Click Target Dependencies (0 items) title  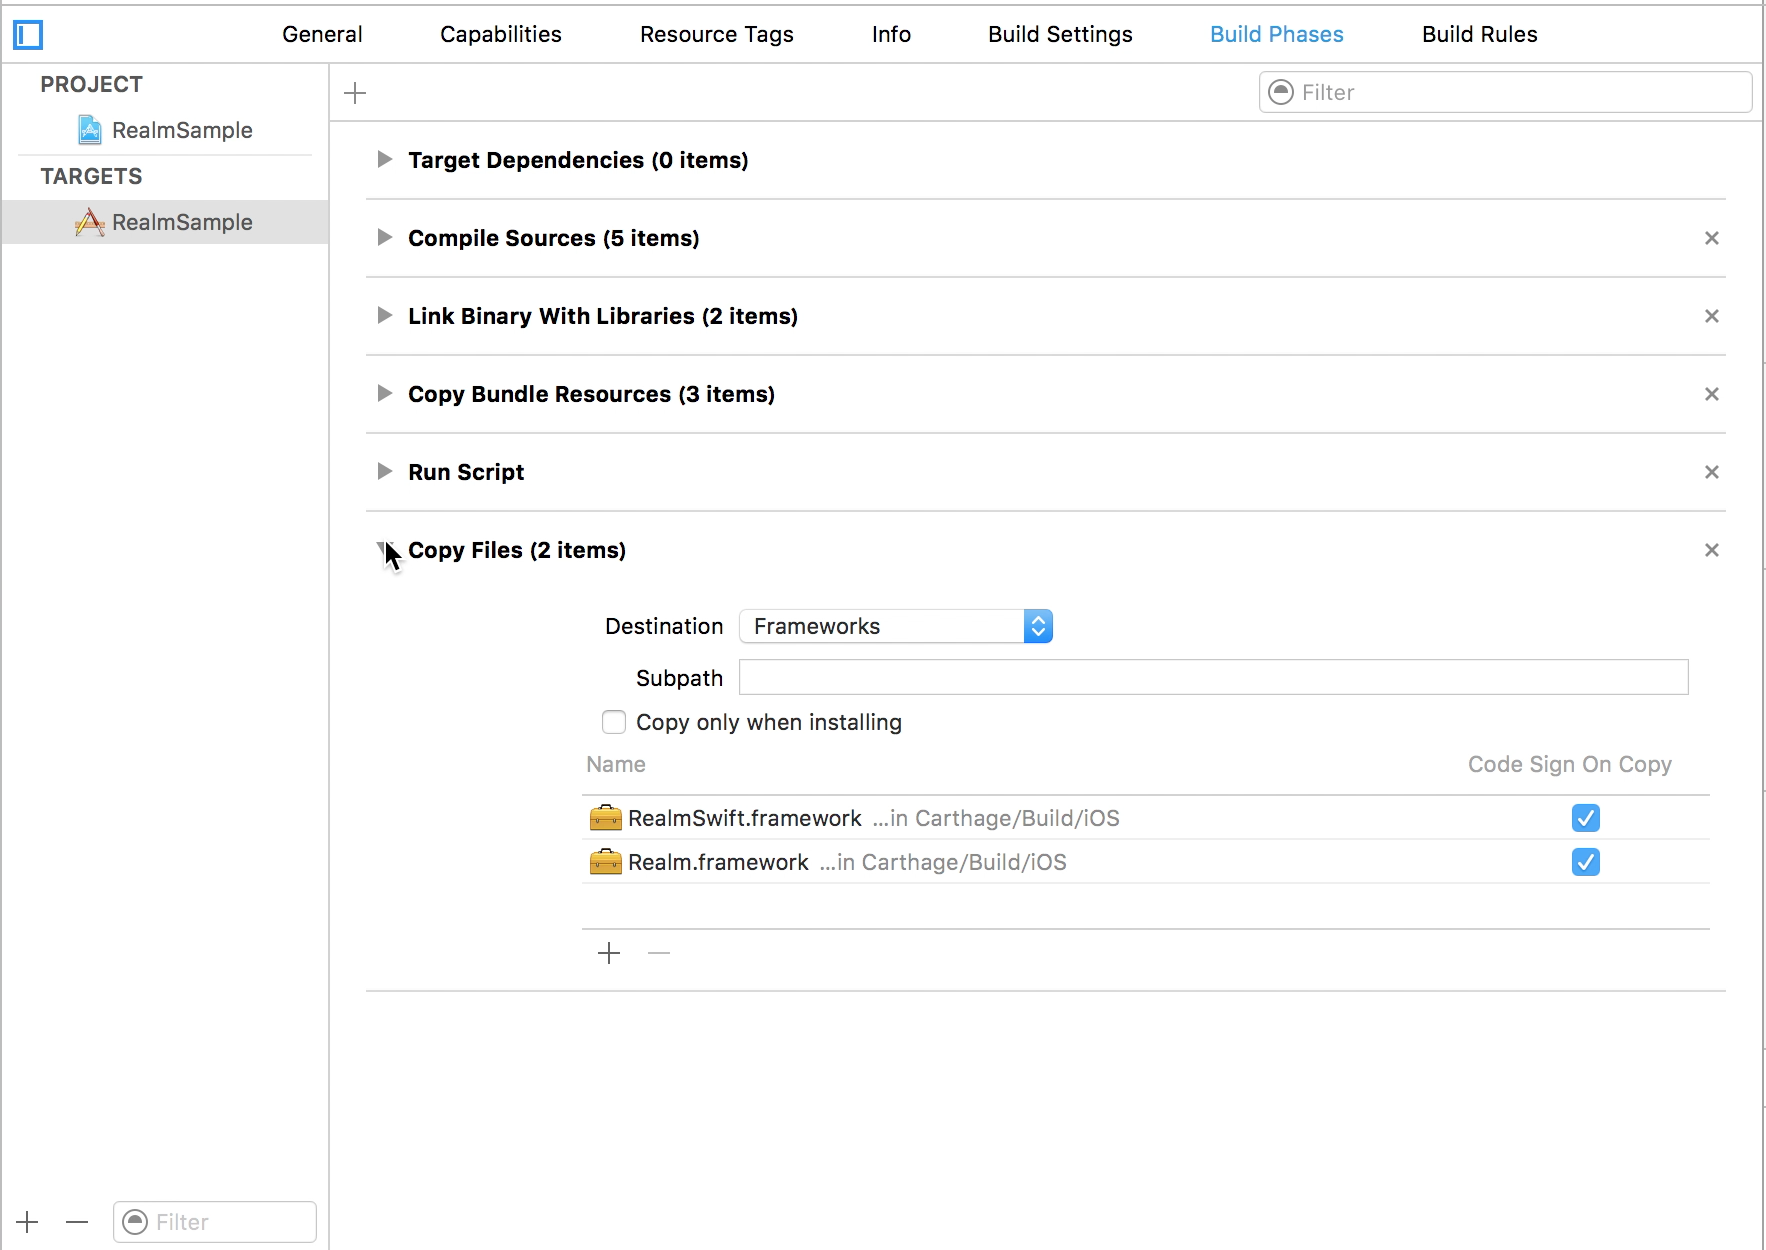pyautogui.click(x=578, y=160)
